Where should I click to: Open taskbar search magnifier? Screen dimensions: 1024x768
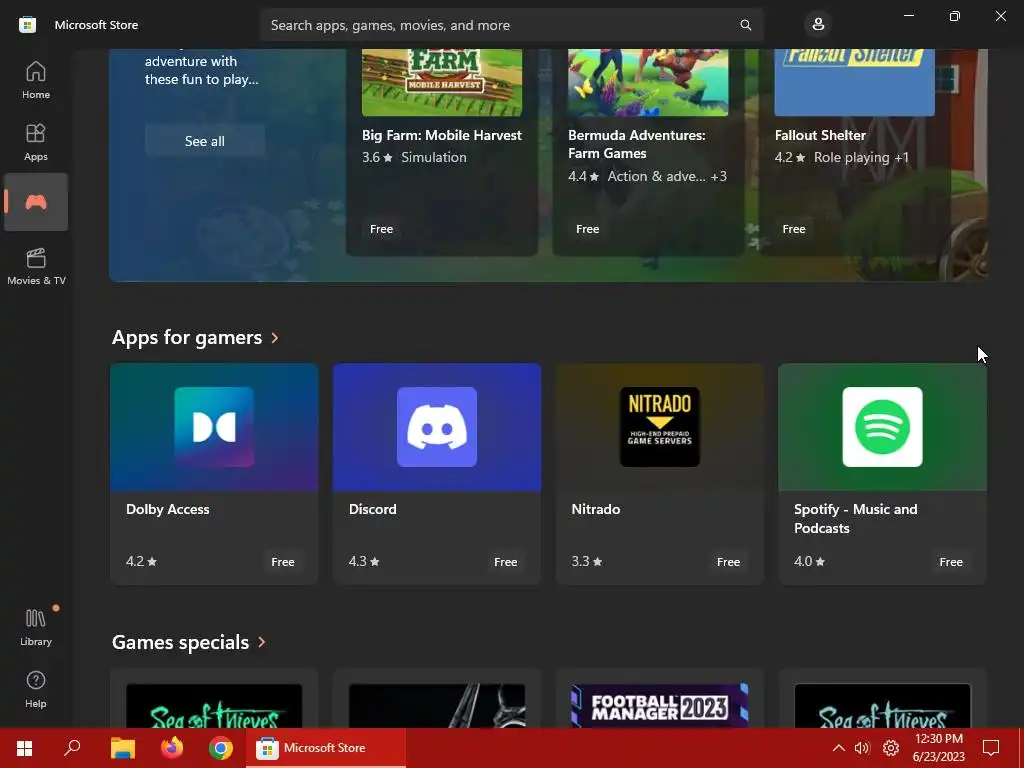coord(72,748)
